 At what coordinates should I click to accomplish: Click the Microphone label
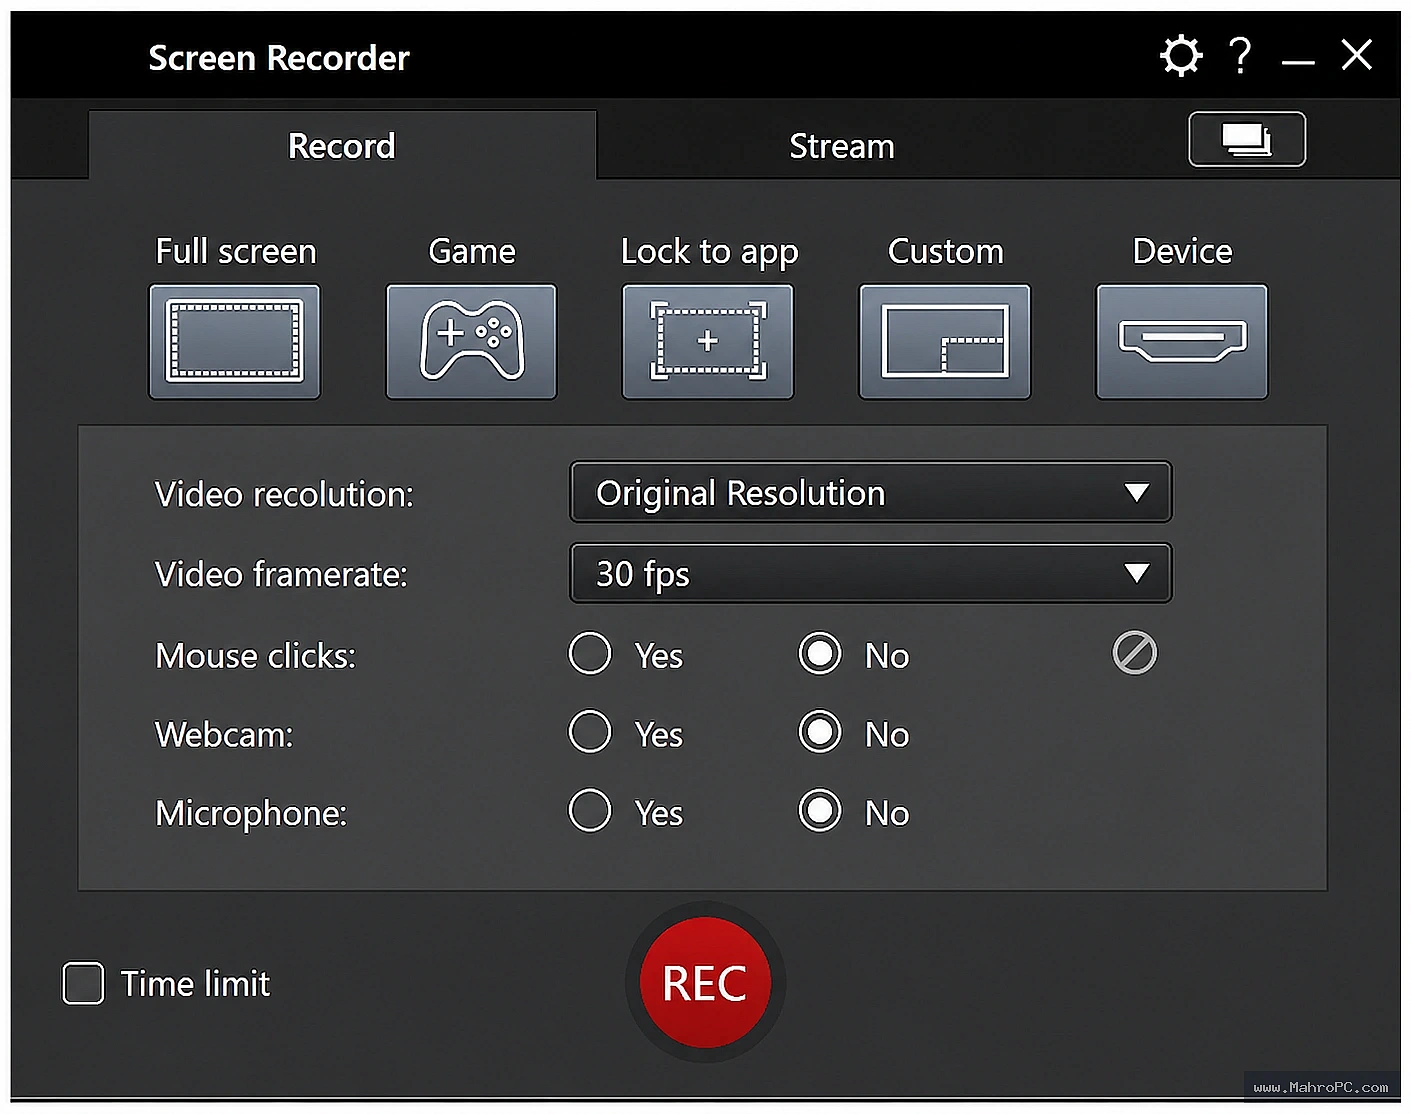(251, 813)
